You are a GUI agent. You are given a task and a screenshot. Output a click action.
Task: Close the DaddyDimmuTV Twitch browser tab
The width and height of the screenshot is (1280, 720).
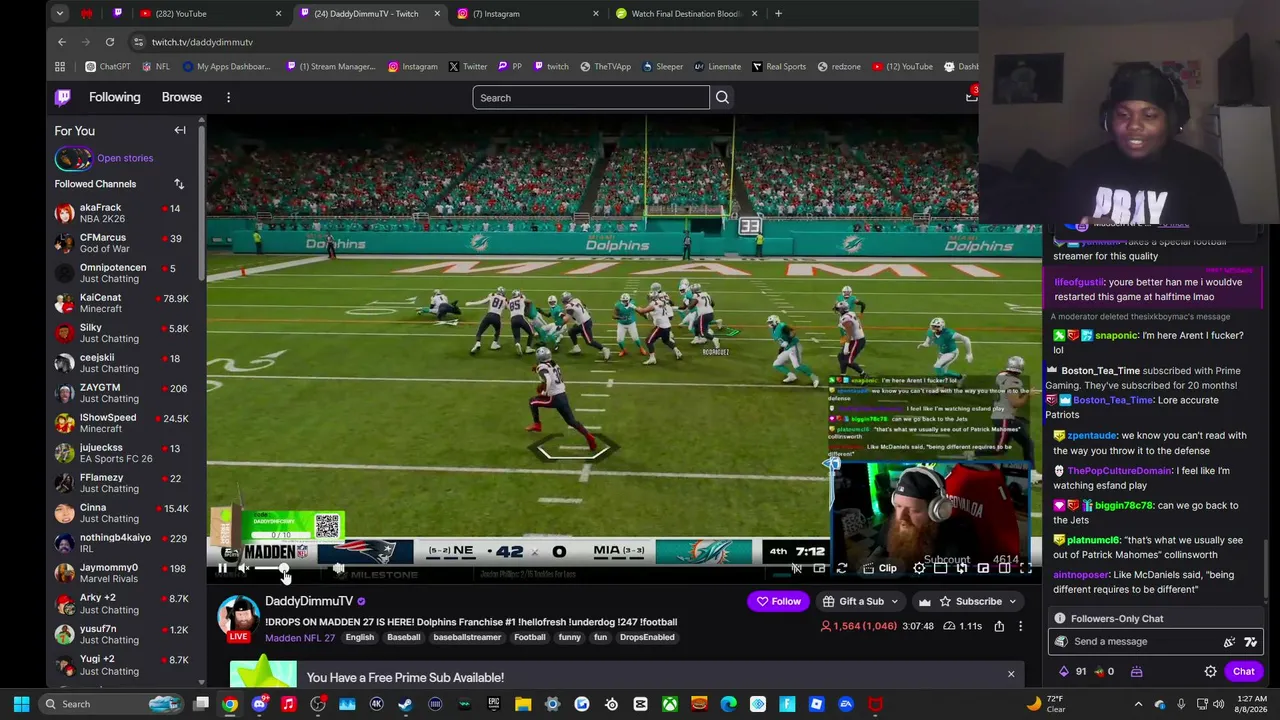(x=437, y=14)
